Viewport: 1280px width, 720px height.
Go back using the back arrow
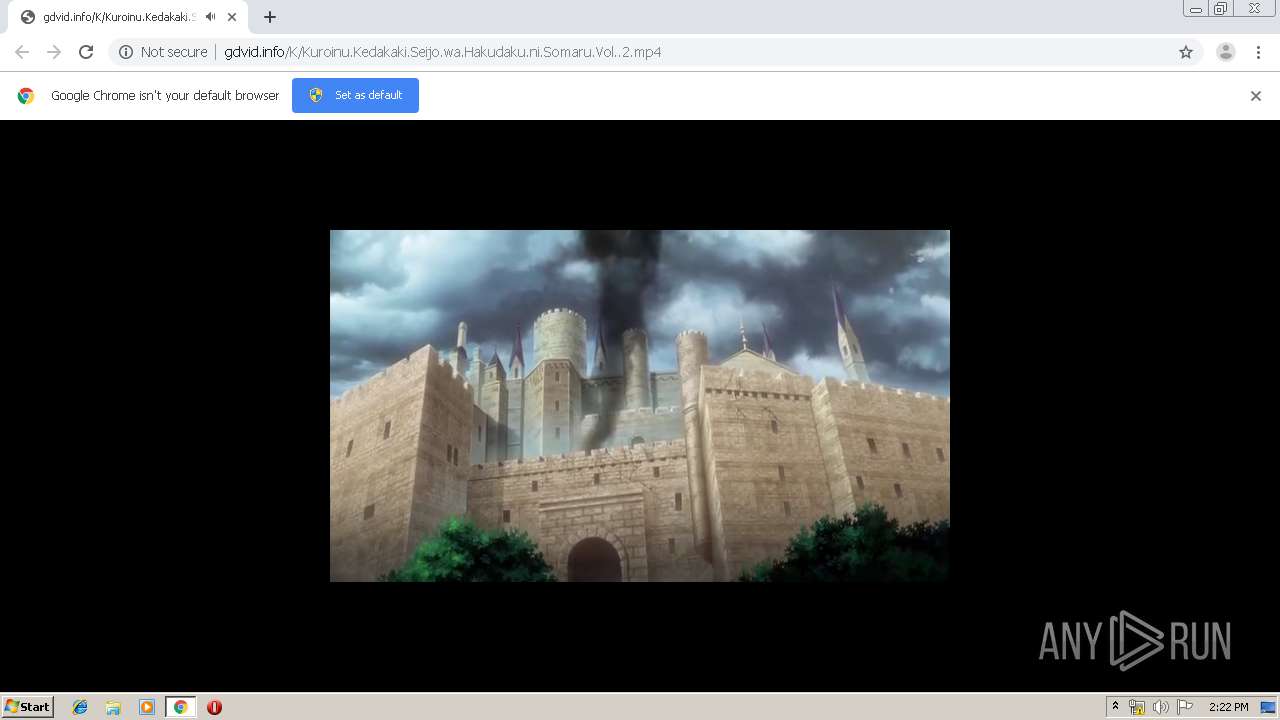click(x=22, y=52)
